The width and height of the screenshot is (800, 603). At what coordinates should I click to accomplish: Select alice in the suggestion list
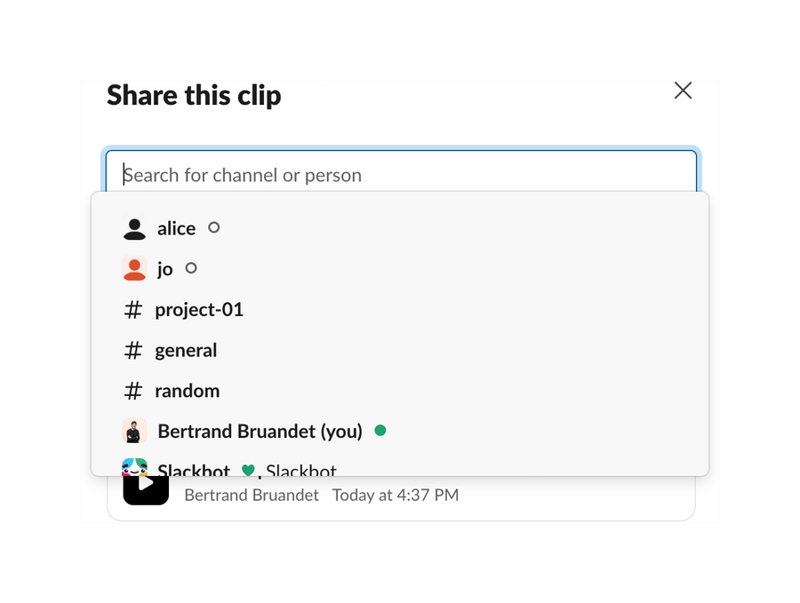[177, 227]
